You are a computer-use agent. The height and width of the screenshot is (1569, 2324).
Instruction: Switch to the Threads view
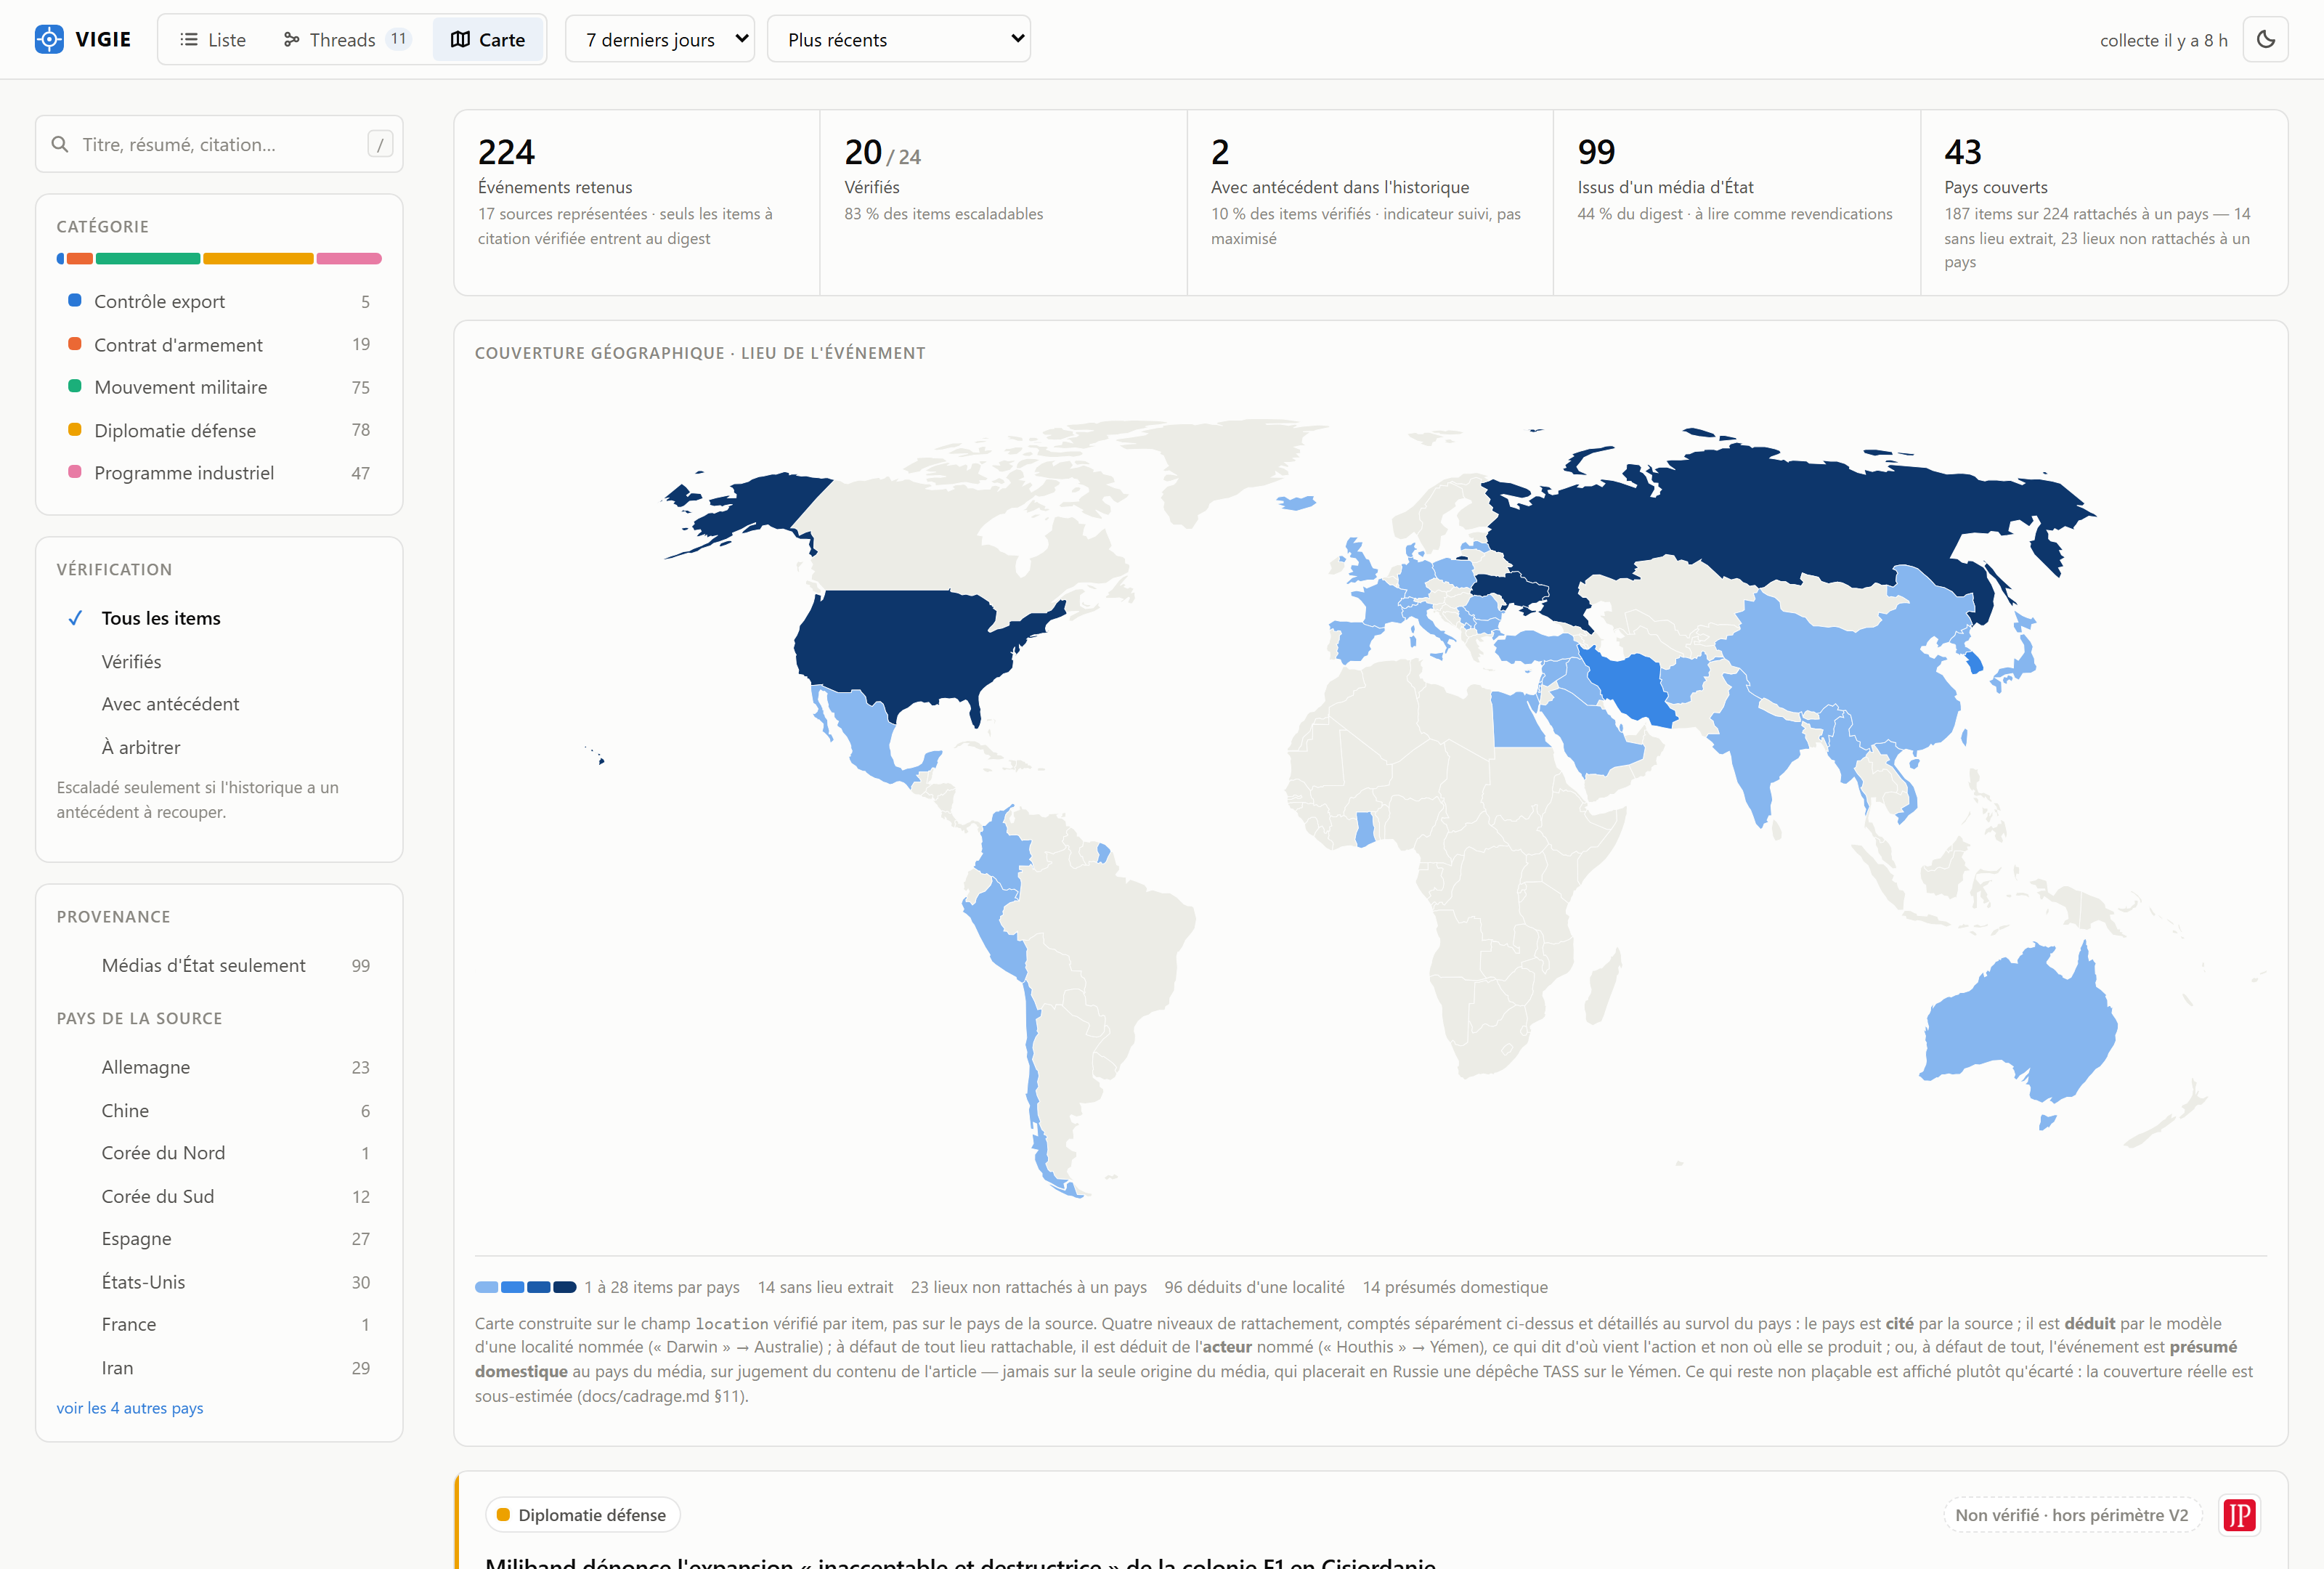tap(347, 39)
